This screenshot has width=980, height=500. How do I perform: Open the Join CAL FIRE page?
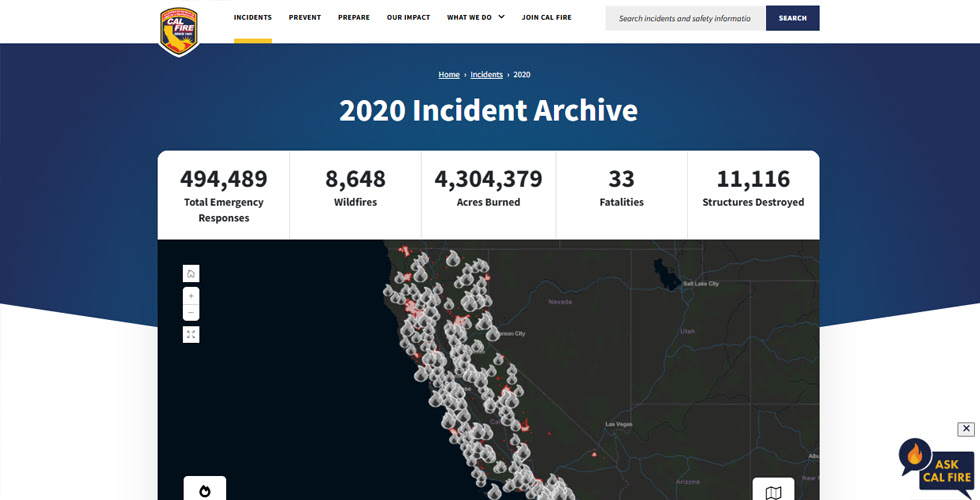click(x=546, y=18)
